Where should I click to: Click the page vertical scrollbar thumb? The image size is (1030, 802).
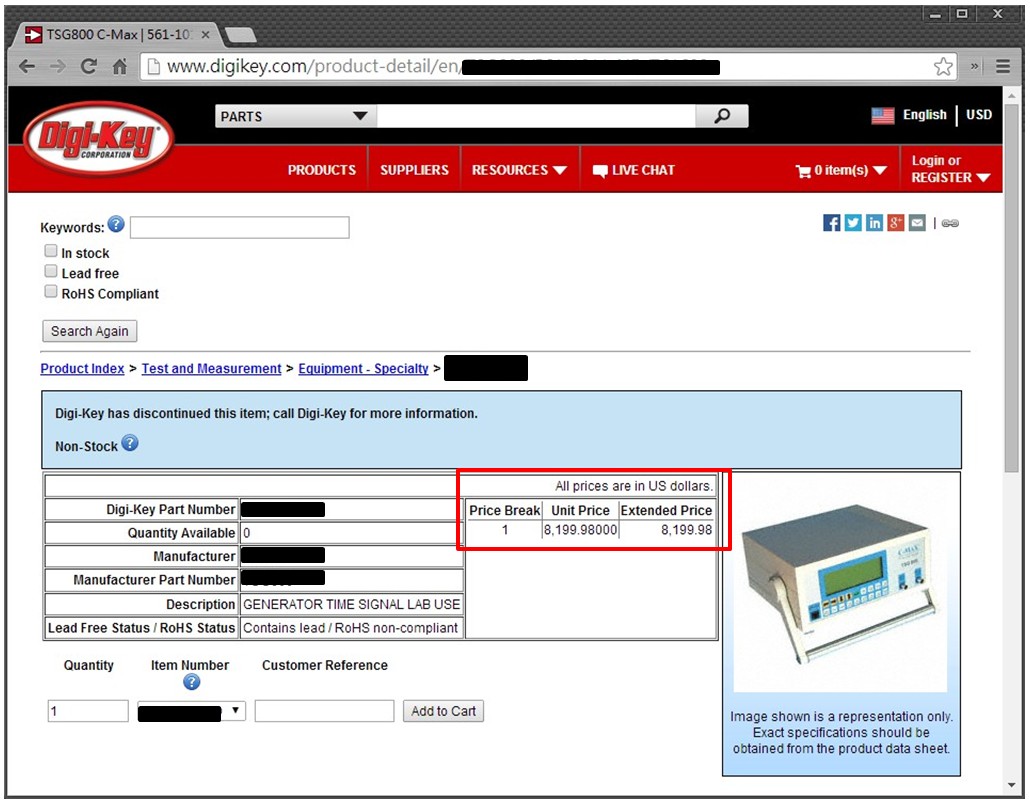click(1012, 289)
